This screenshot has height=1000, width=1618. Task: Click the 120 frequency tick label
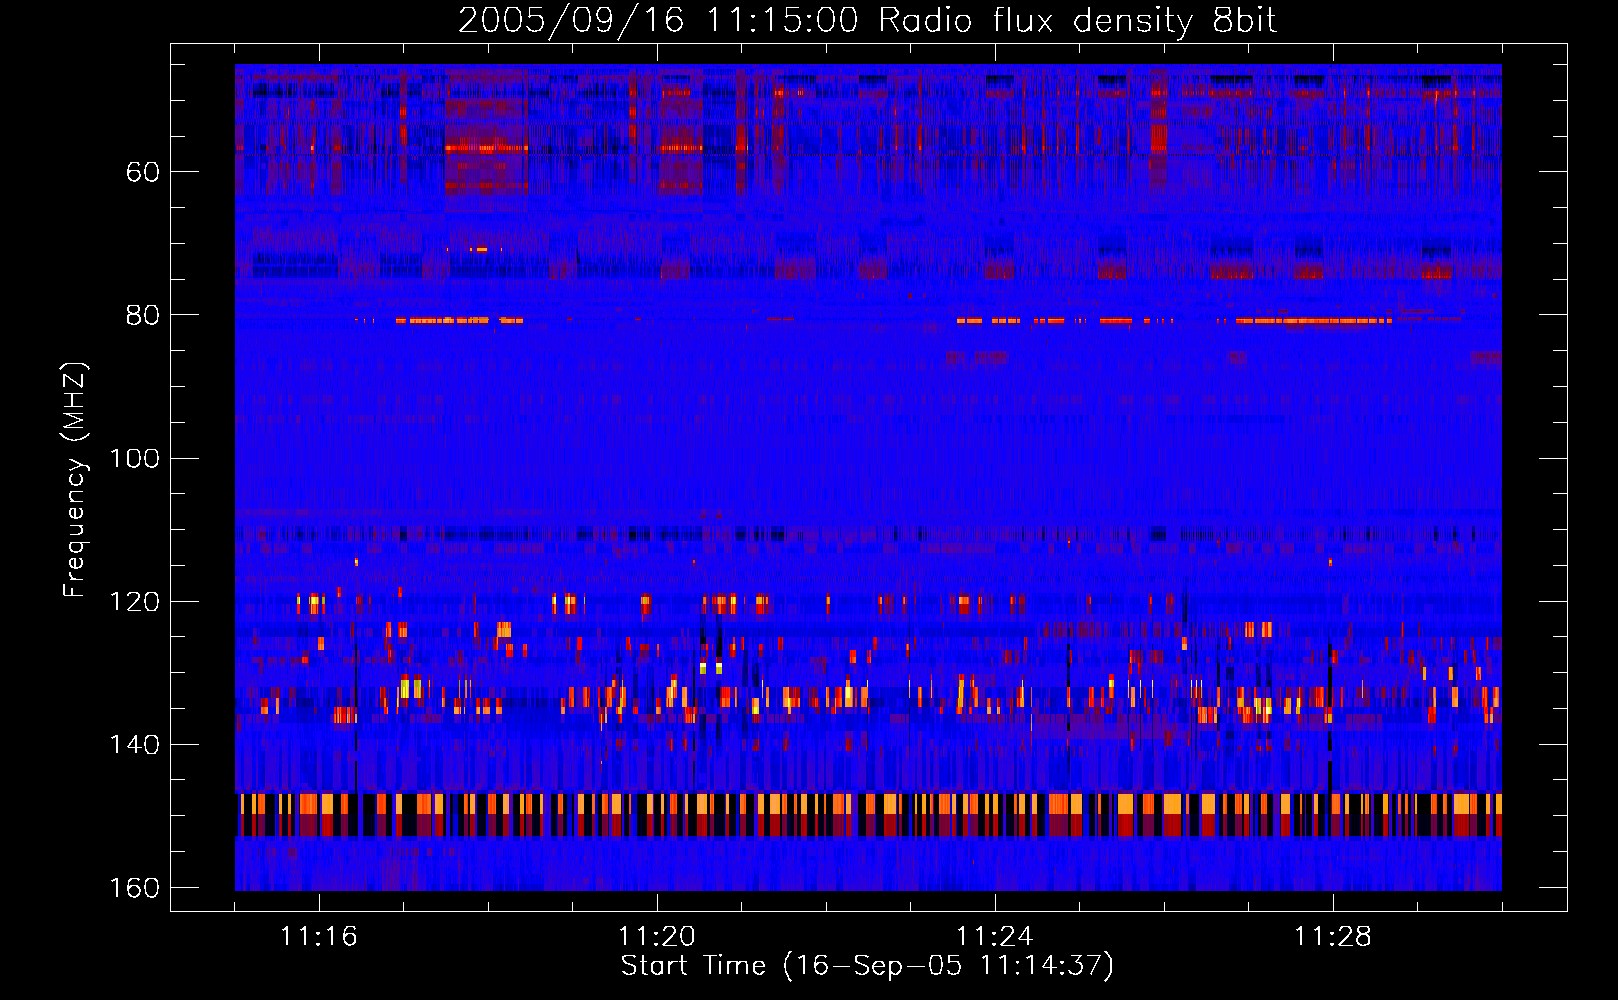click(x=135, y=601)
